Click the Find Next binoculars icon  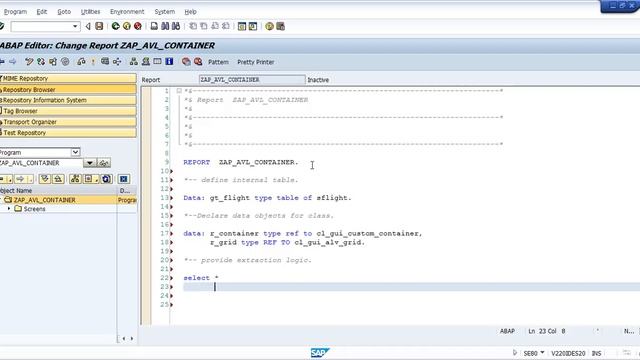176,26
